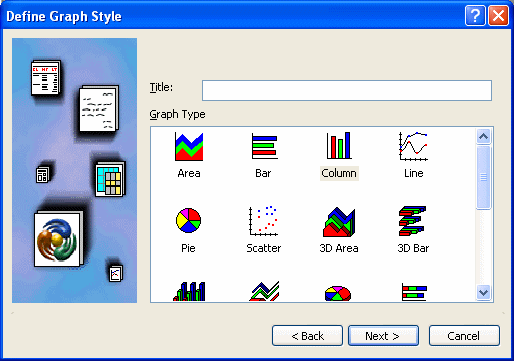Choose the Bar graph type icon

(264, 146)
